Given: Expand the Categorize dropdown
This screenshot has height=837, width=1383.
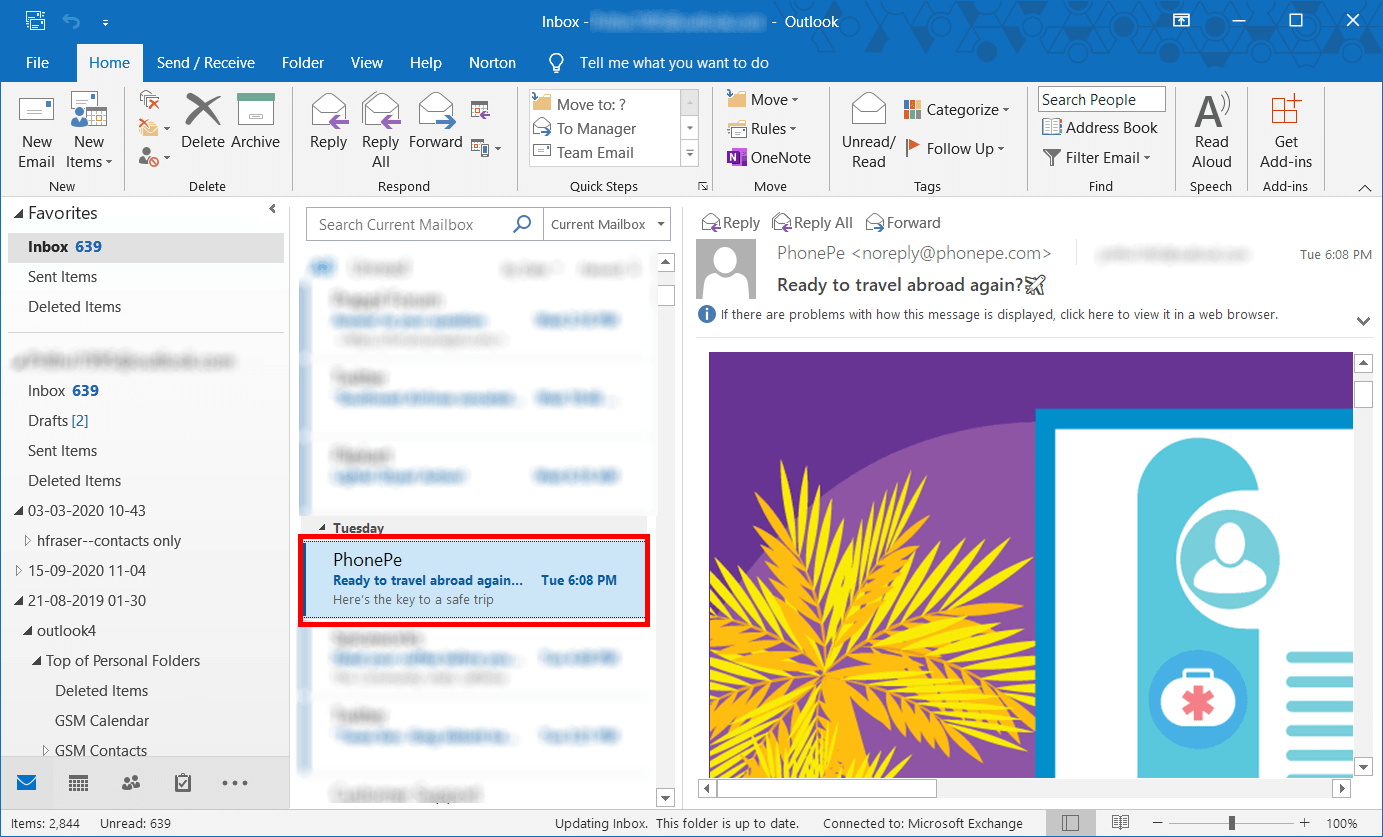Looking at the screenshot, I should (x=957, y=110).
